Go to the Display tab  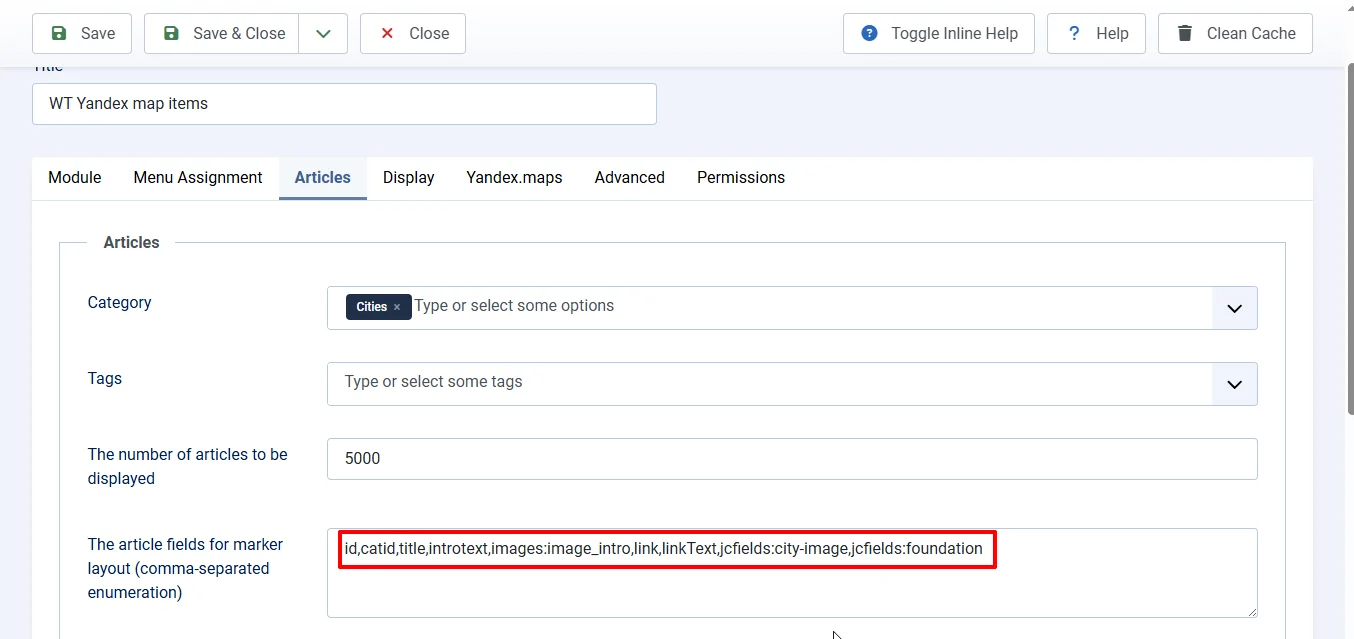(x=408, y=178)
